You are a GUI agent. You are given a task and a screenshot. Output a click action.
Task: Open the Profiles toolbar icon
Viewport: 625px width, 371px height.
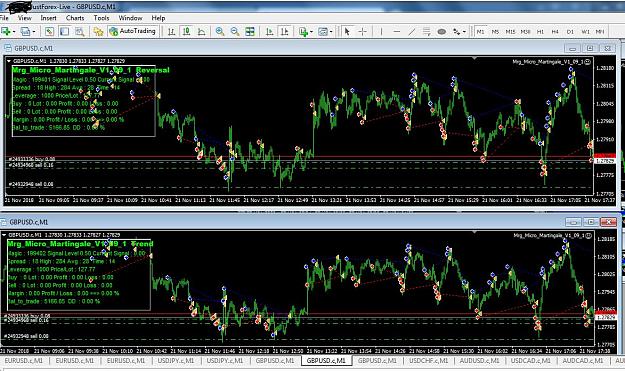click(x=25, y=31)
